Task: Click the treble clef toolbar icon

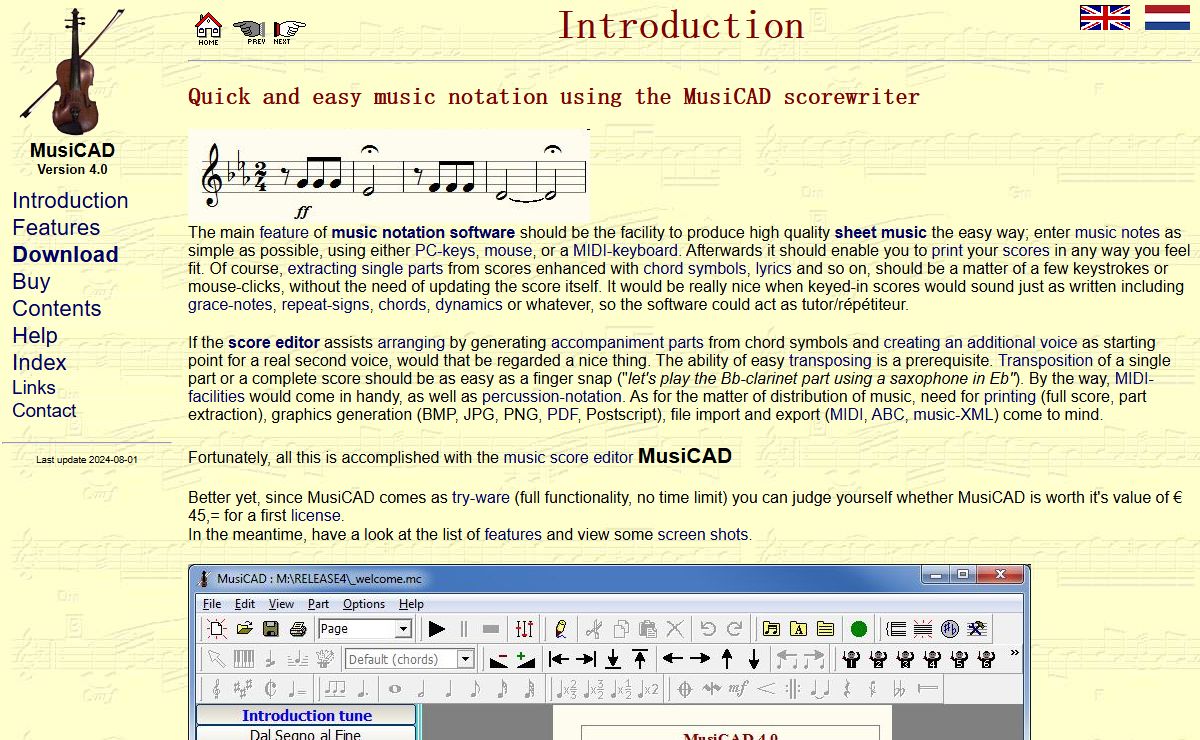Action: [216, 689]
